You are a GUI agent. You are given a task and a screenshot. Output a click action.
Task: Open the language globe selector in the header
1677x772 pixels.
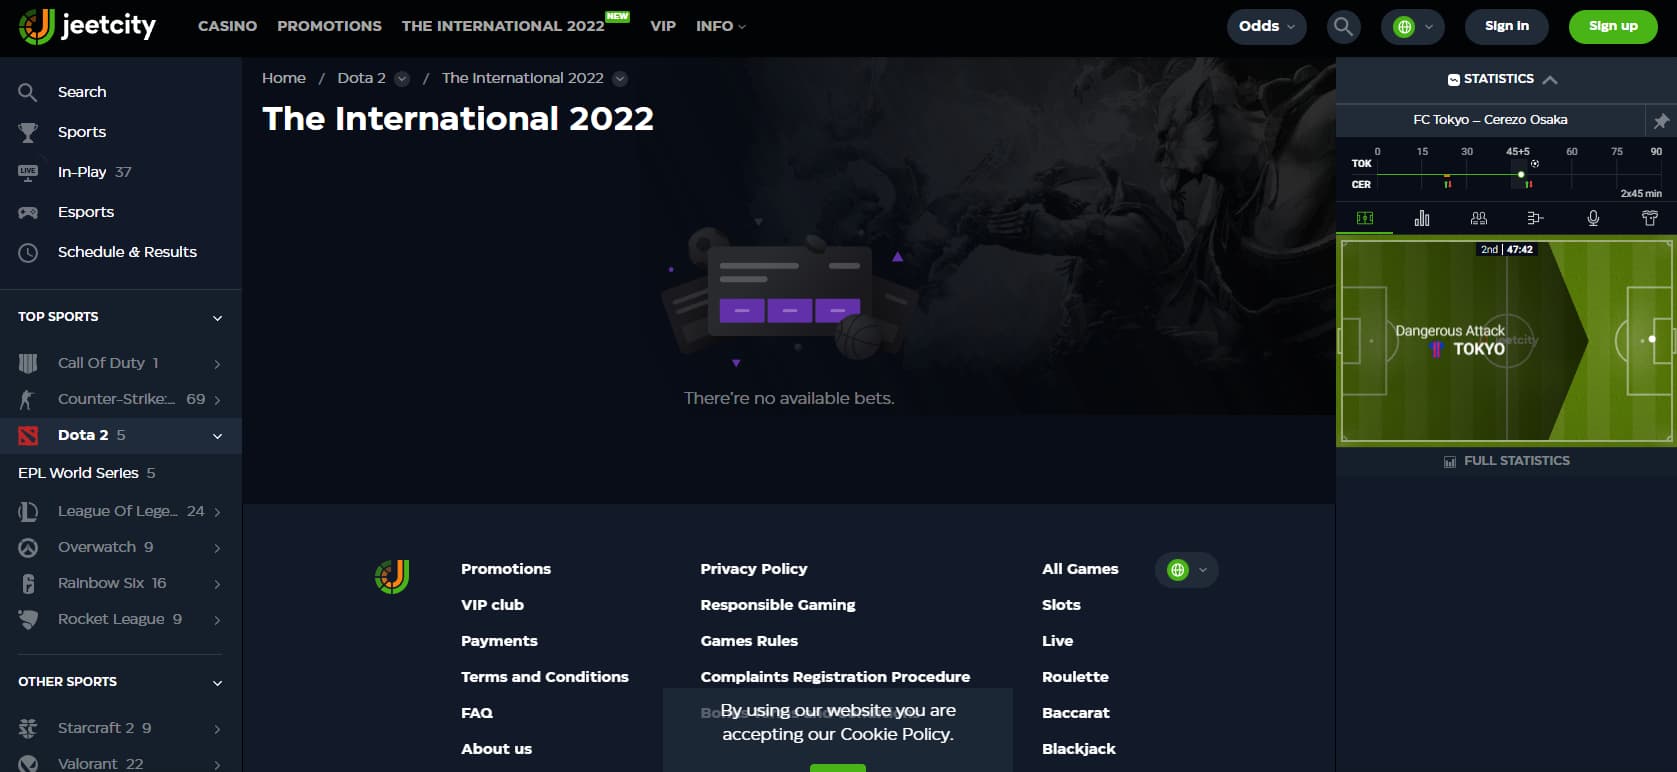coord(1413,27)
